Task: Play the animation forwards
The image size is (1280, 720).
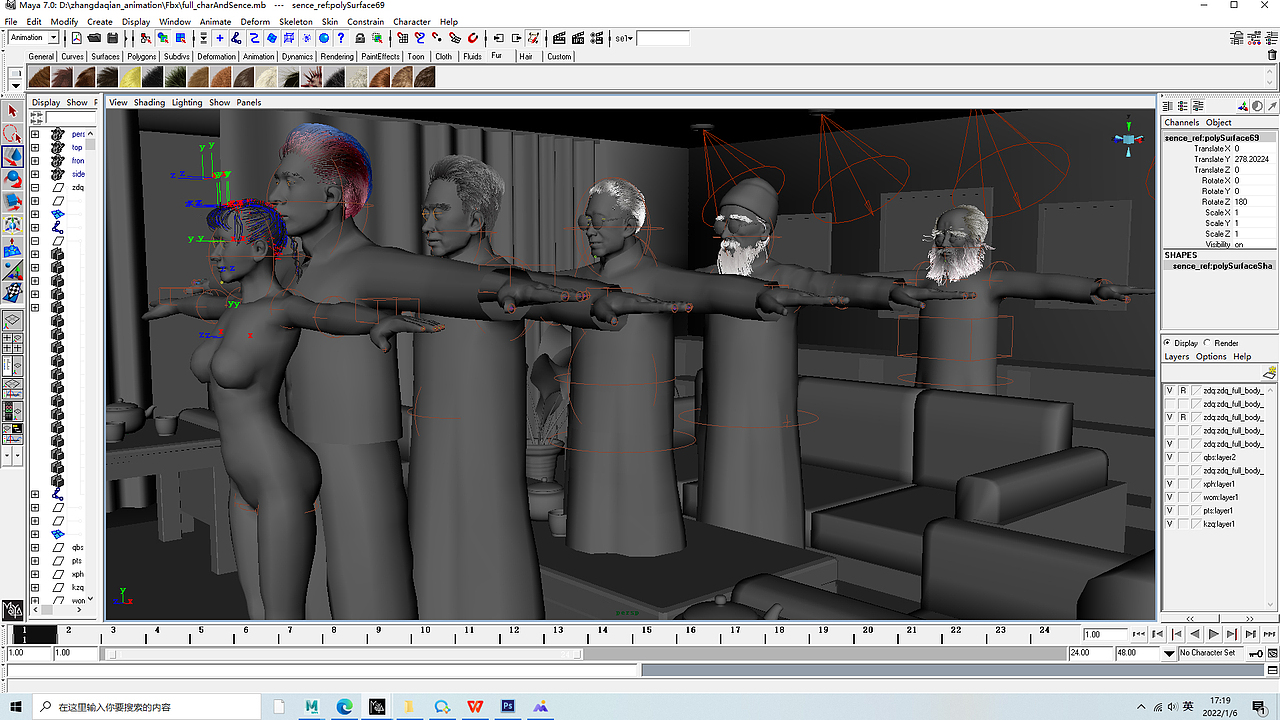Action: click(1213, 634)
